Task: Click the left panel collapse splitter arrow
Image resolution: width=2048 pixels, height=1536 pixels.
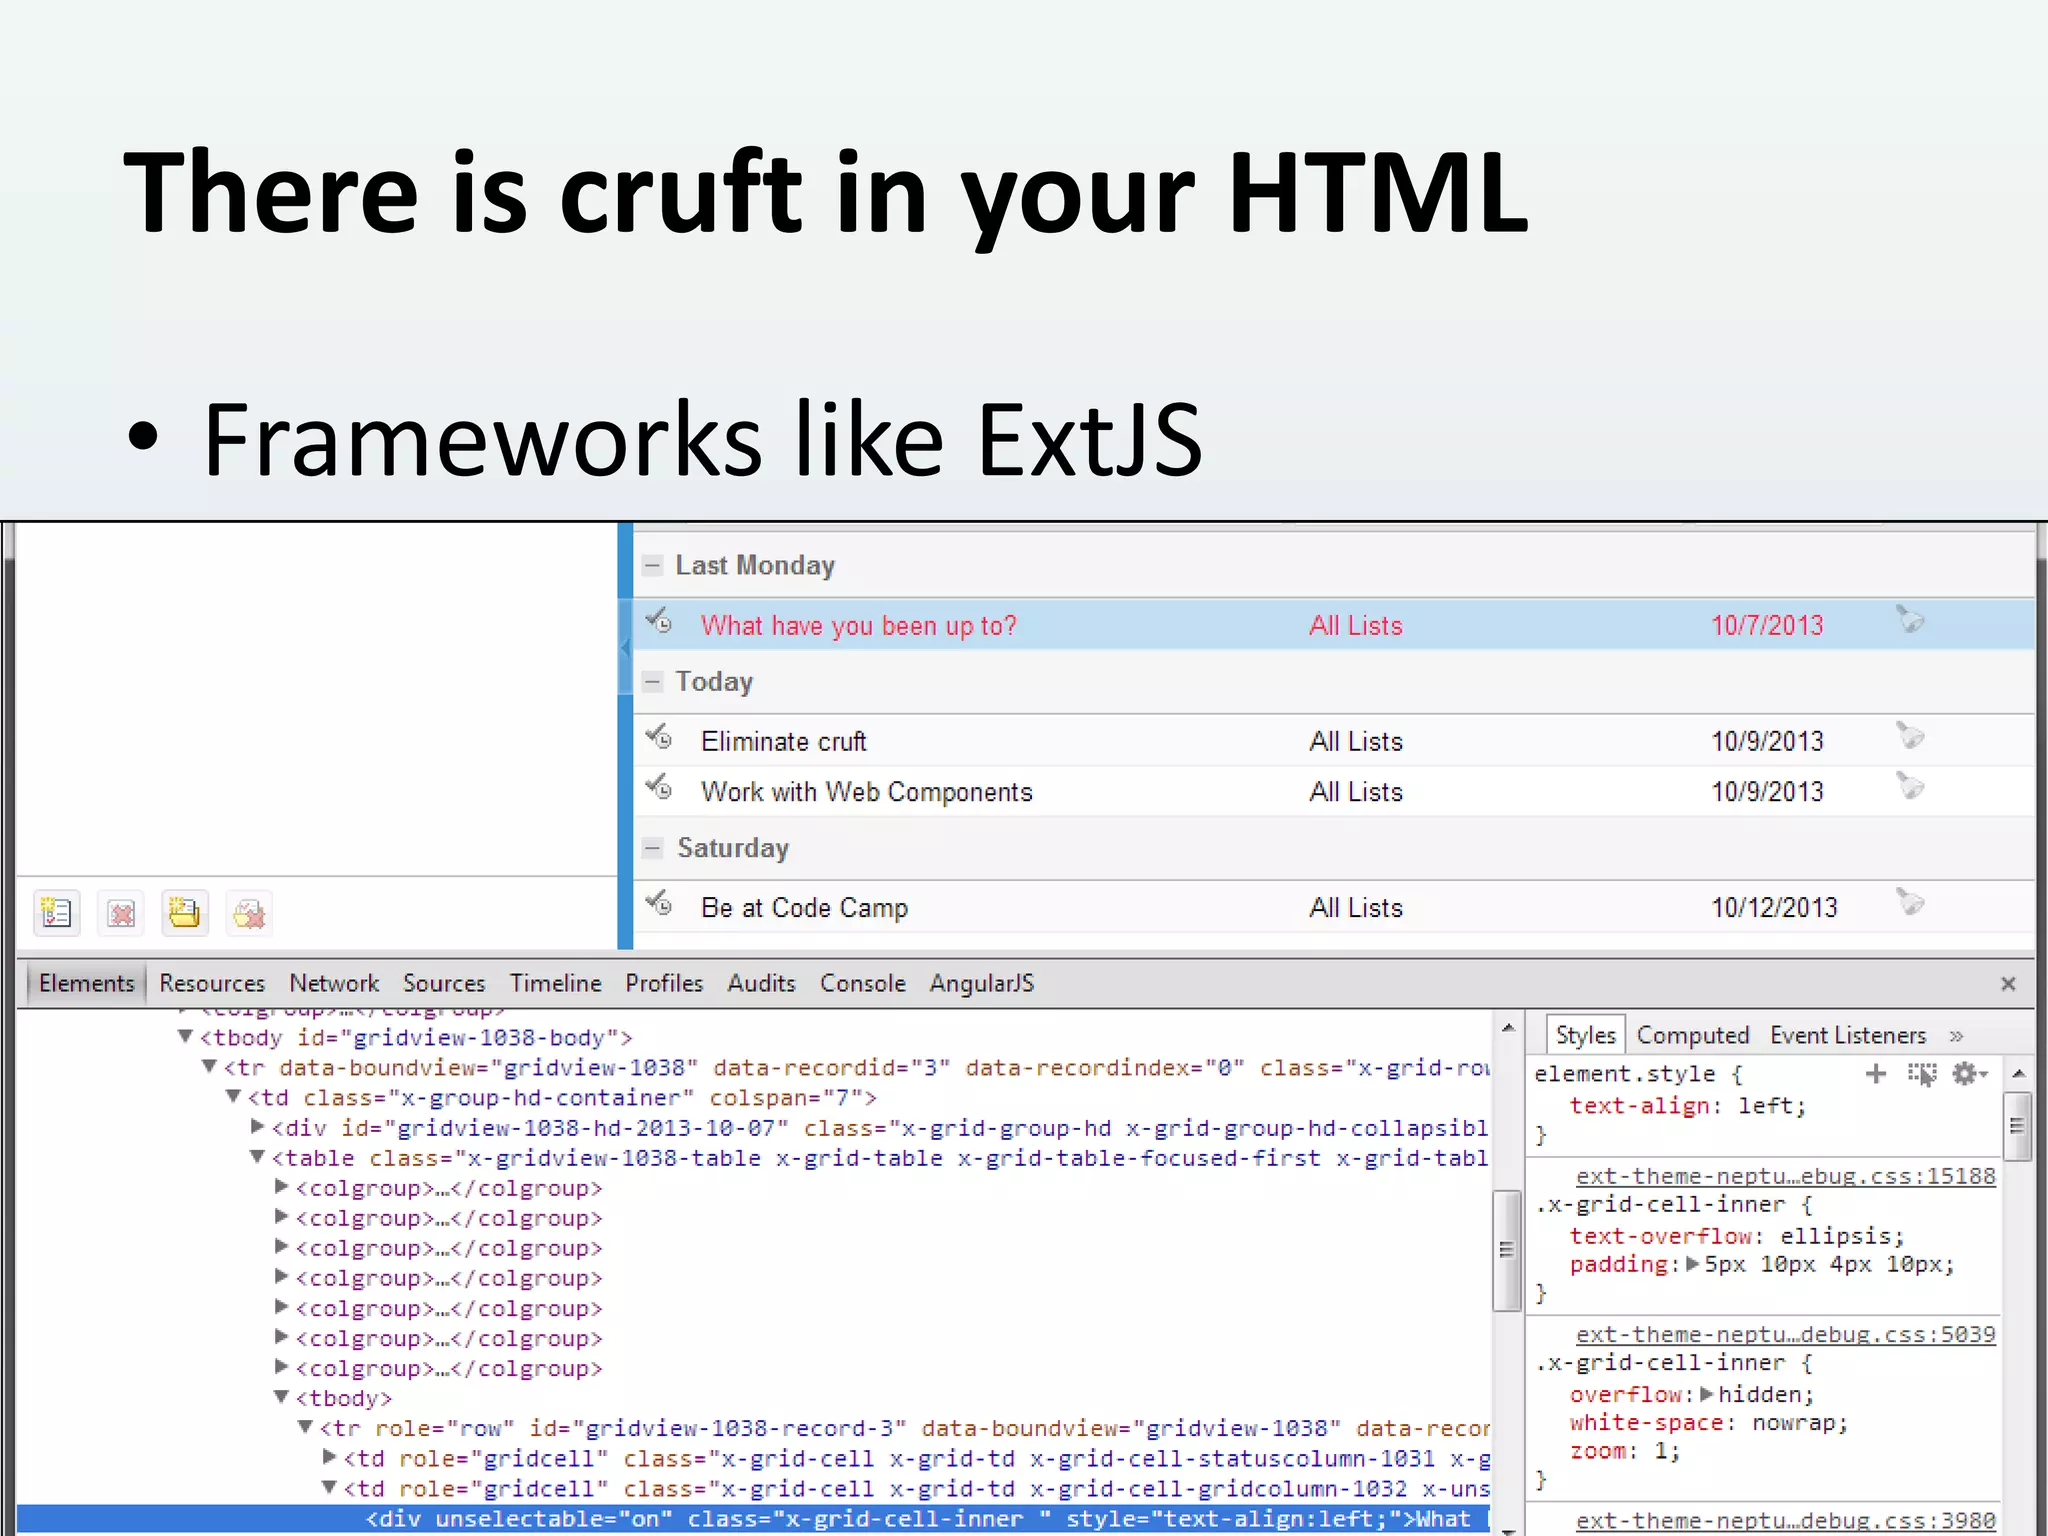Action: 626,648
